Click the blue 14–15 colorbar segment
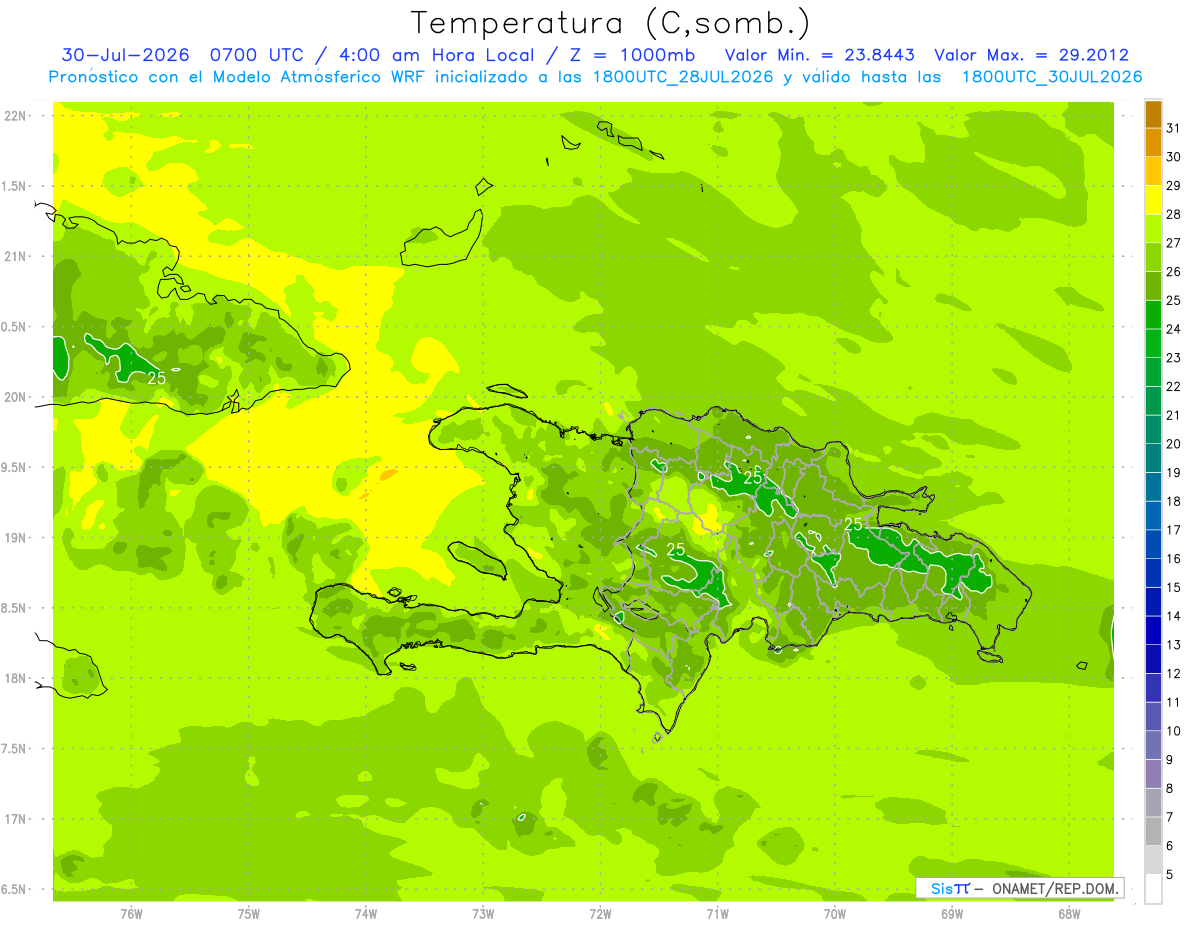Screen dimensions: 1200x927 (x=1153, y=602)
